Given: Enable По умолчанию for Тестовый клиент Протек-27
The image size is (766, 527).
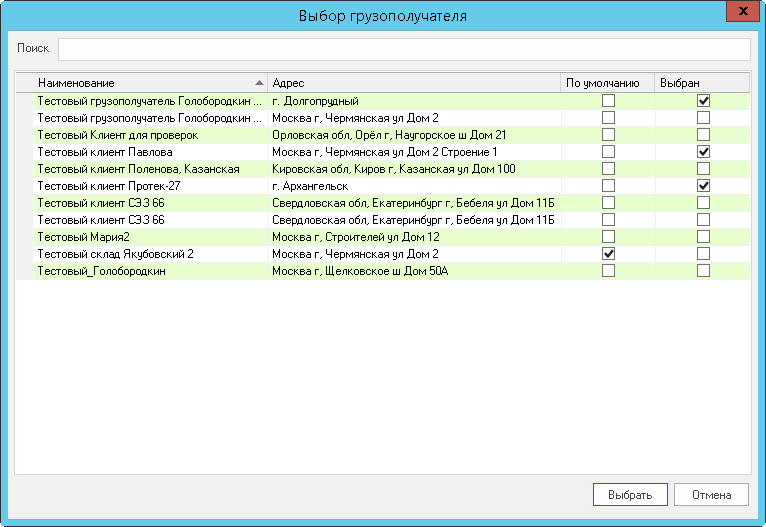Looking at the screenshot, I should pos(608,186).
